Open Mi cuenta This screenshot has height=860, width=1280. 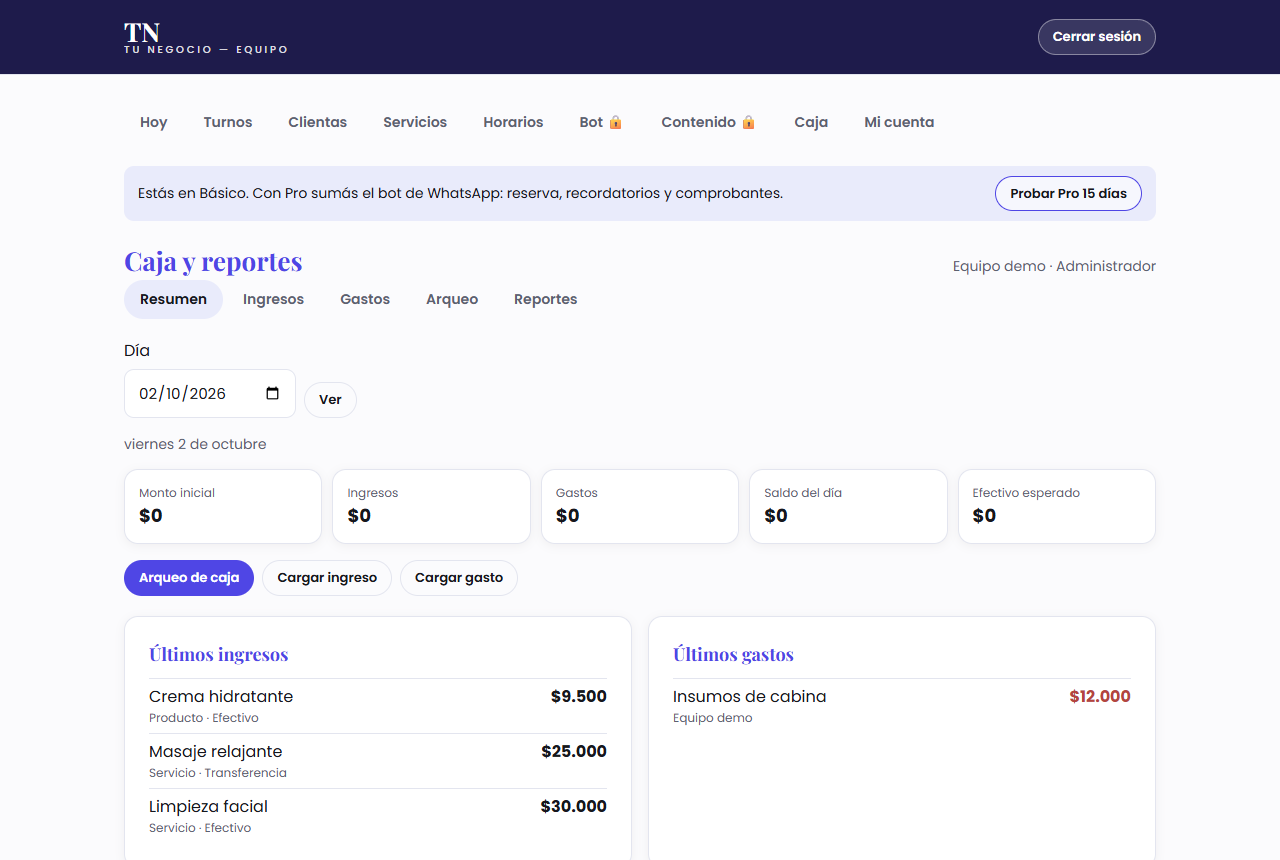pos(899,122)
